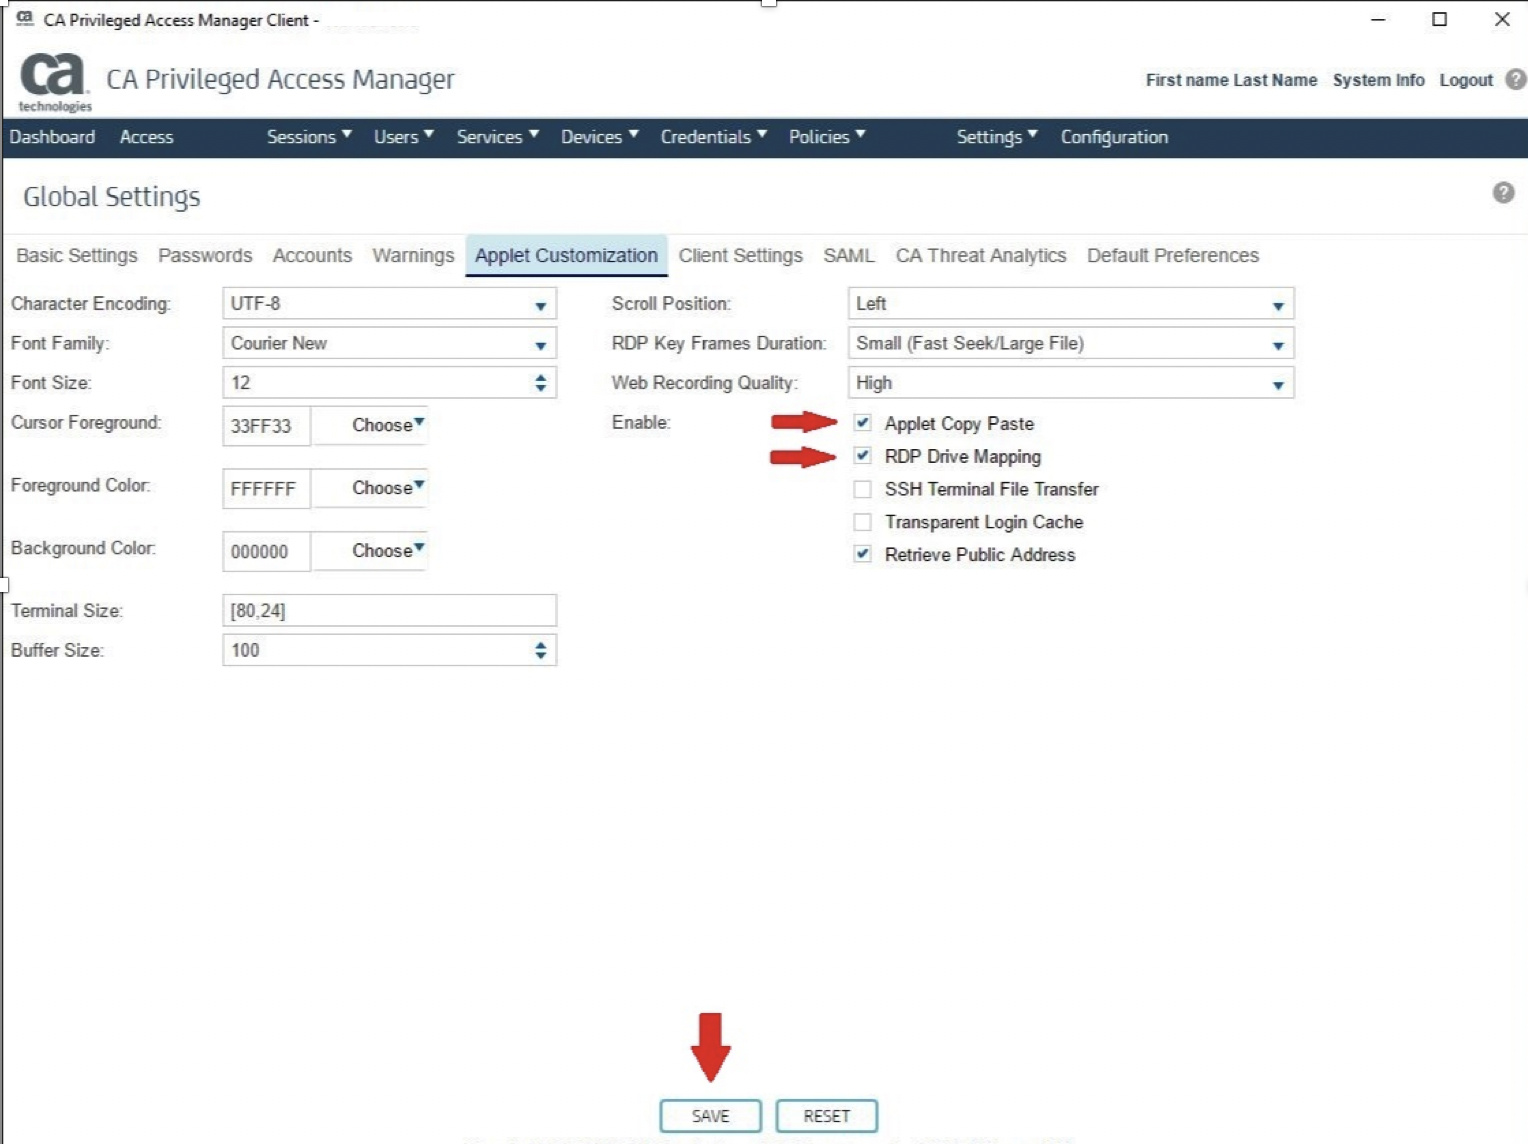Toggle Retrieve Public Address checkbox
Image resolution: width=1528 pixels, height=1144 pixels.
click(x=862, y=554)
